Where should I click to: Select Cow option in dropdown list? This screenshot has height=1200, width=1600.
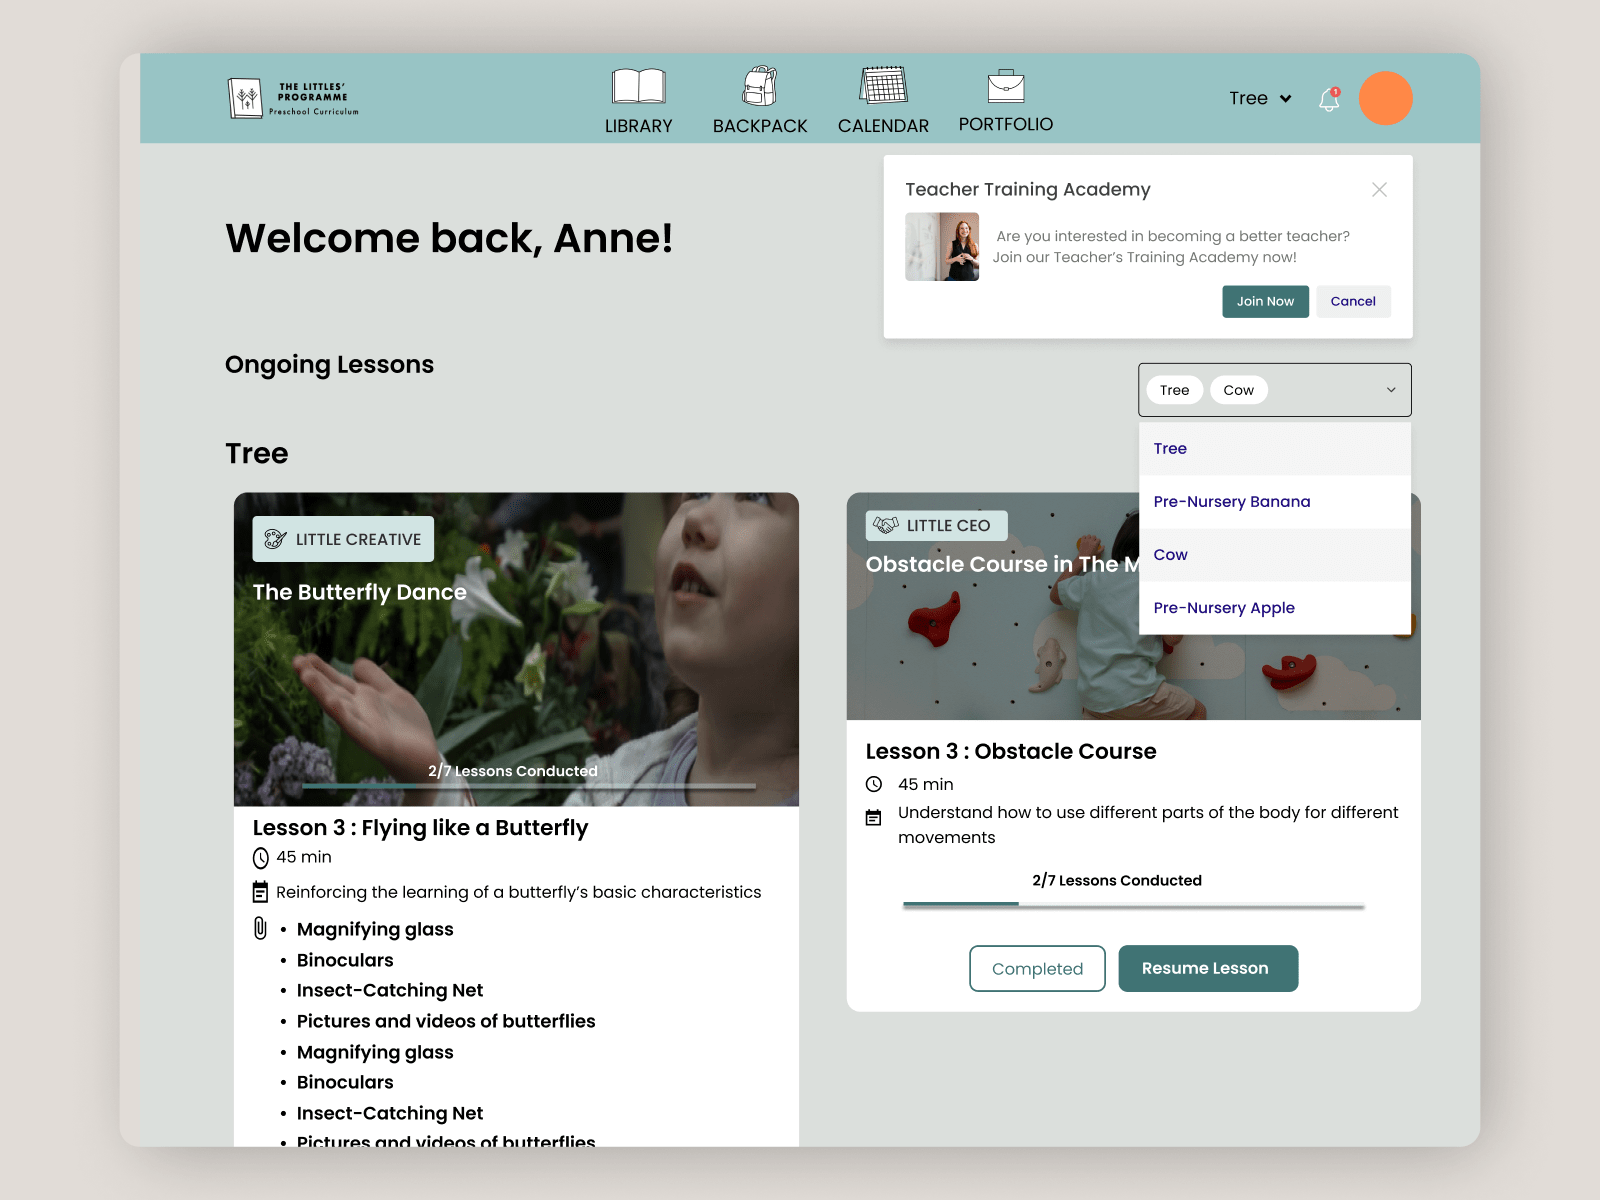point(1275,554)
